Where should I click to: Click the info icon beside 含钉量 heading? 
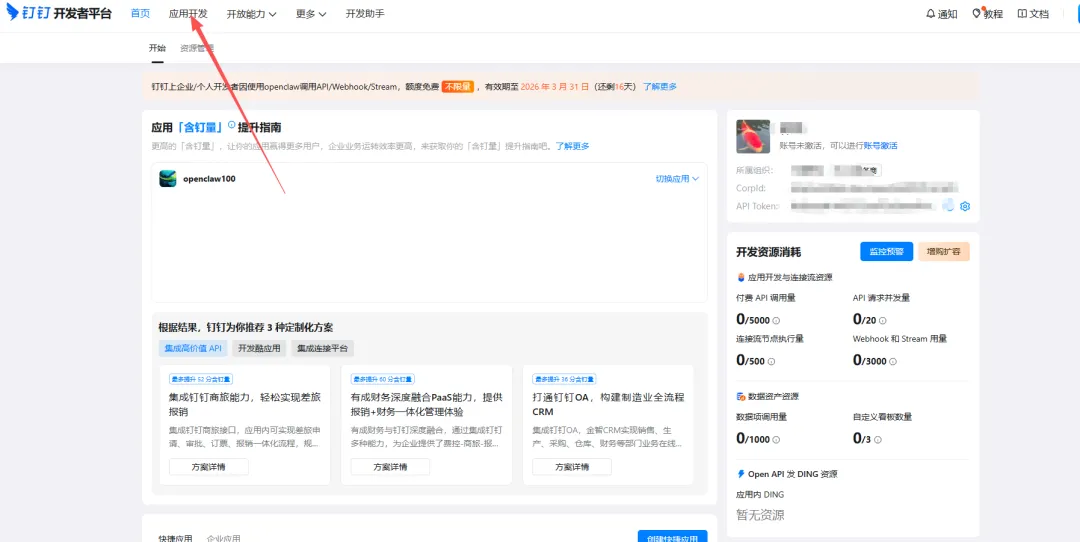[x=231, y=126]
